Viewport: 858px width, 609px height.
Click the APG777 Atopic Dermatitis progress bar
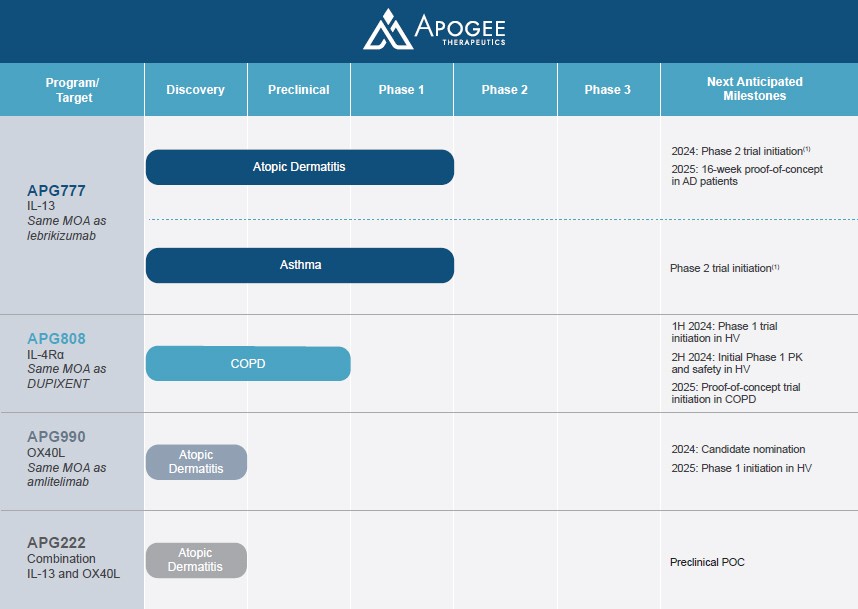299,167
